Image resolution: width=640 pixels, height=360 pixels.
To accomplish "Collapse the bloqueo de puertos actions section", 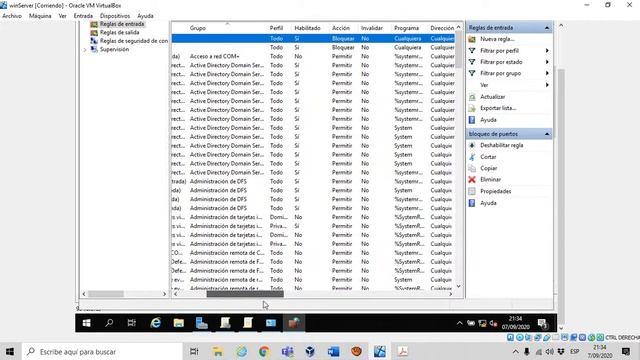I will click(x=547, y=134).
